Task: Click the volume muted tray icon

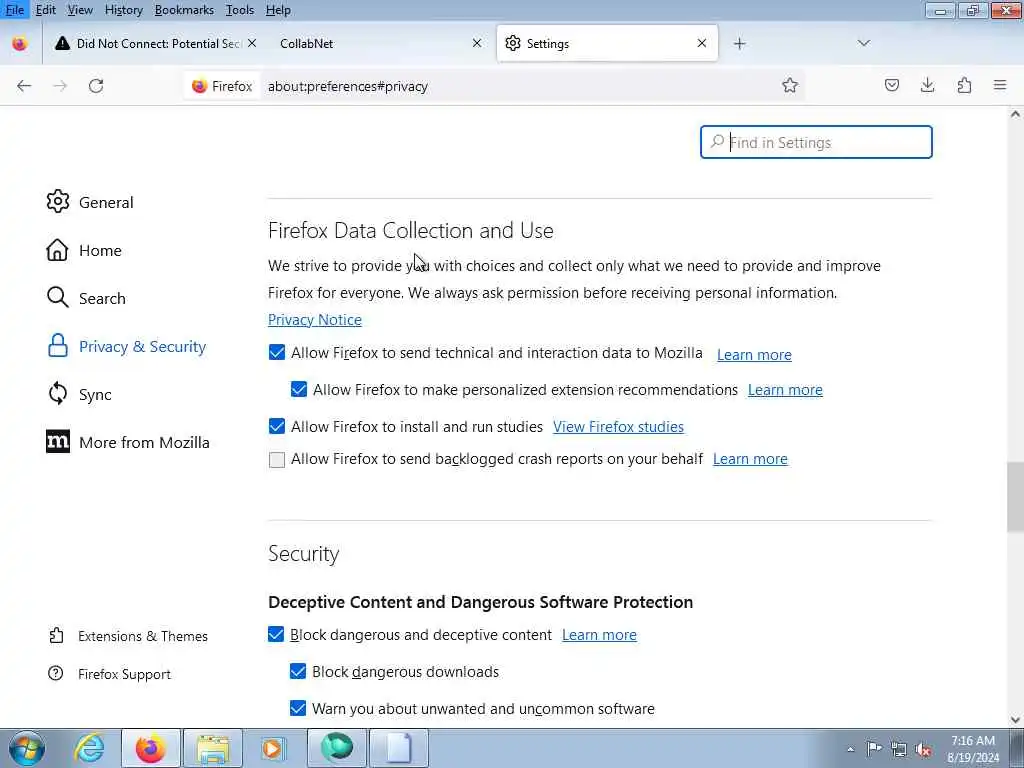Action: pyautogui.click(x=923, y=749)
